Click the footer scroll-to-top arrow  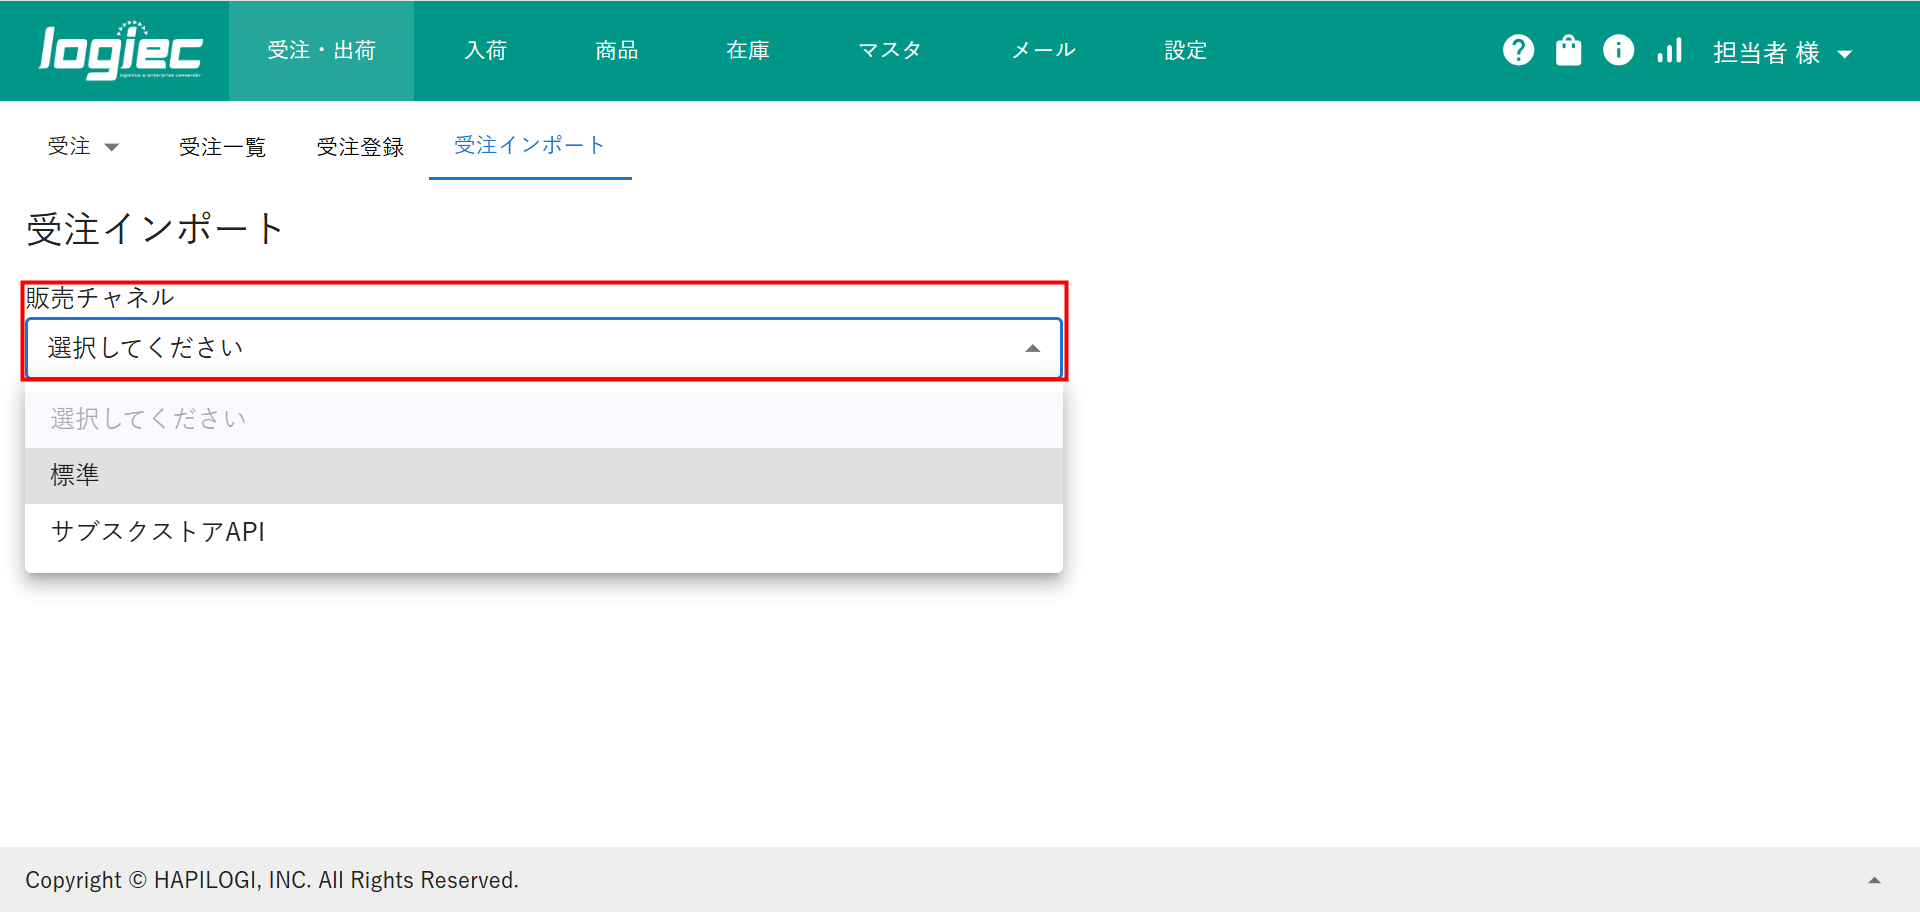click(x=1874, y=880)
